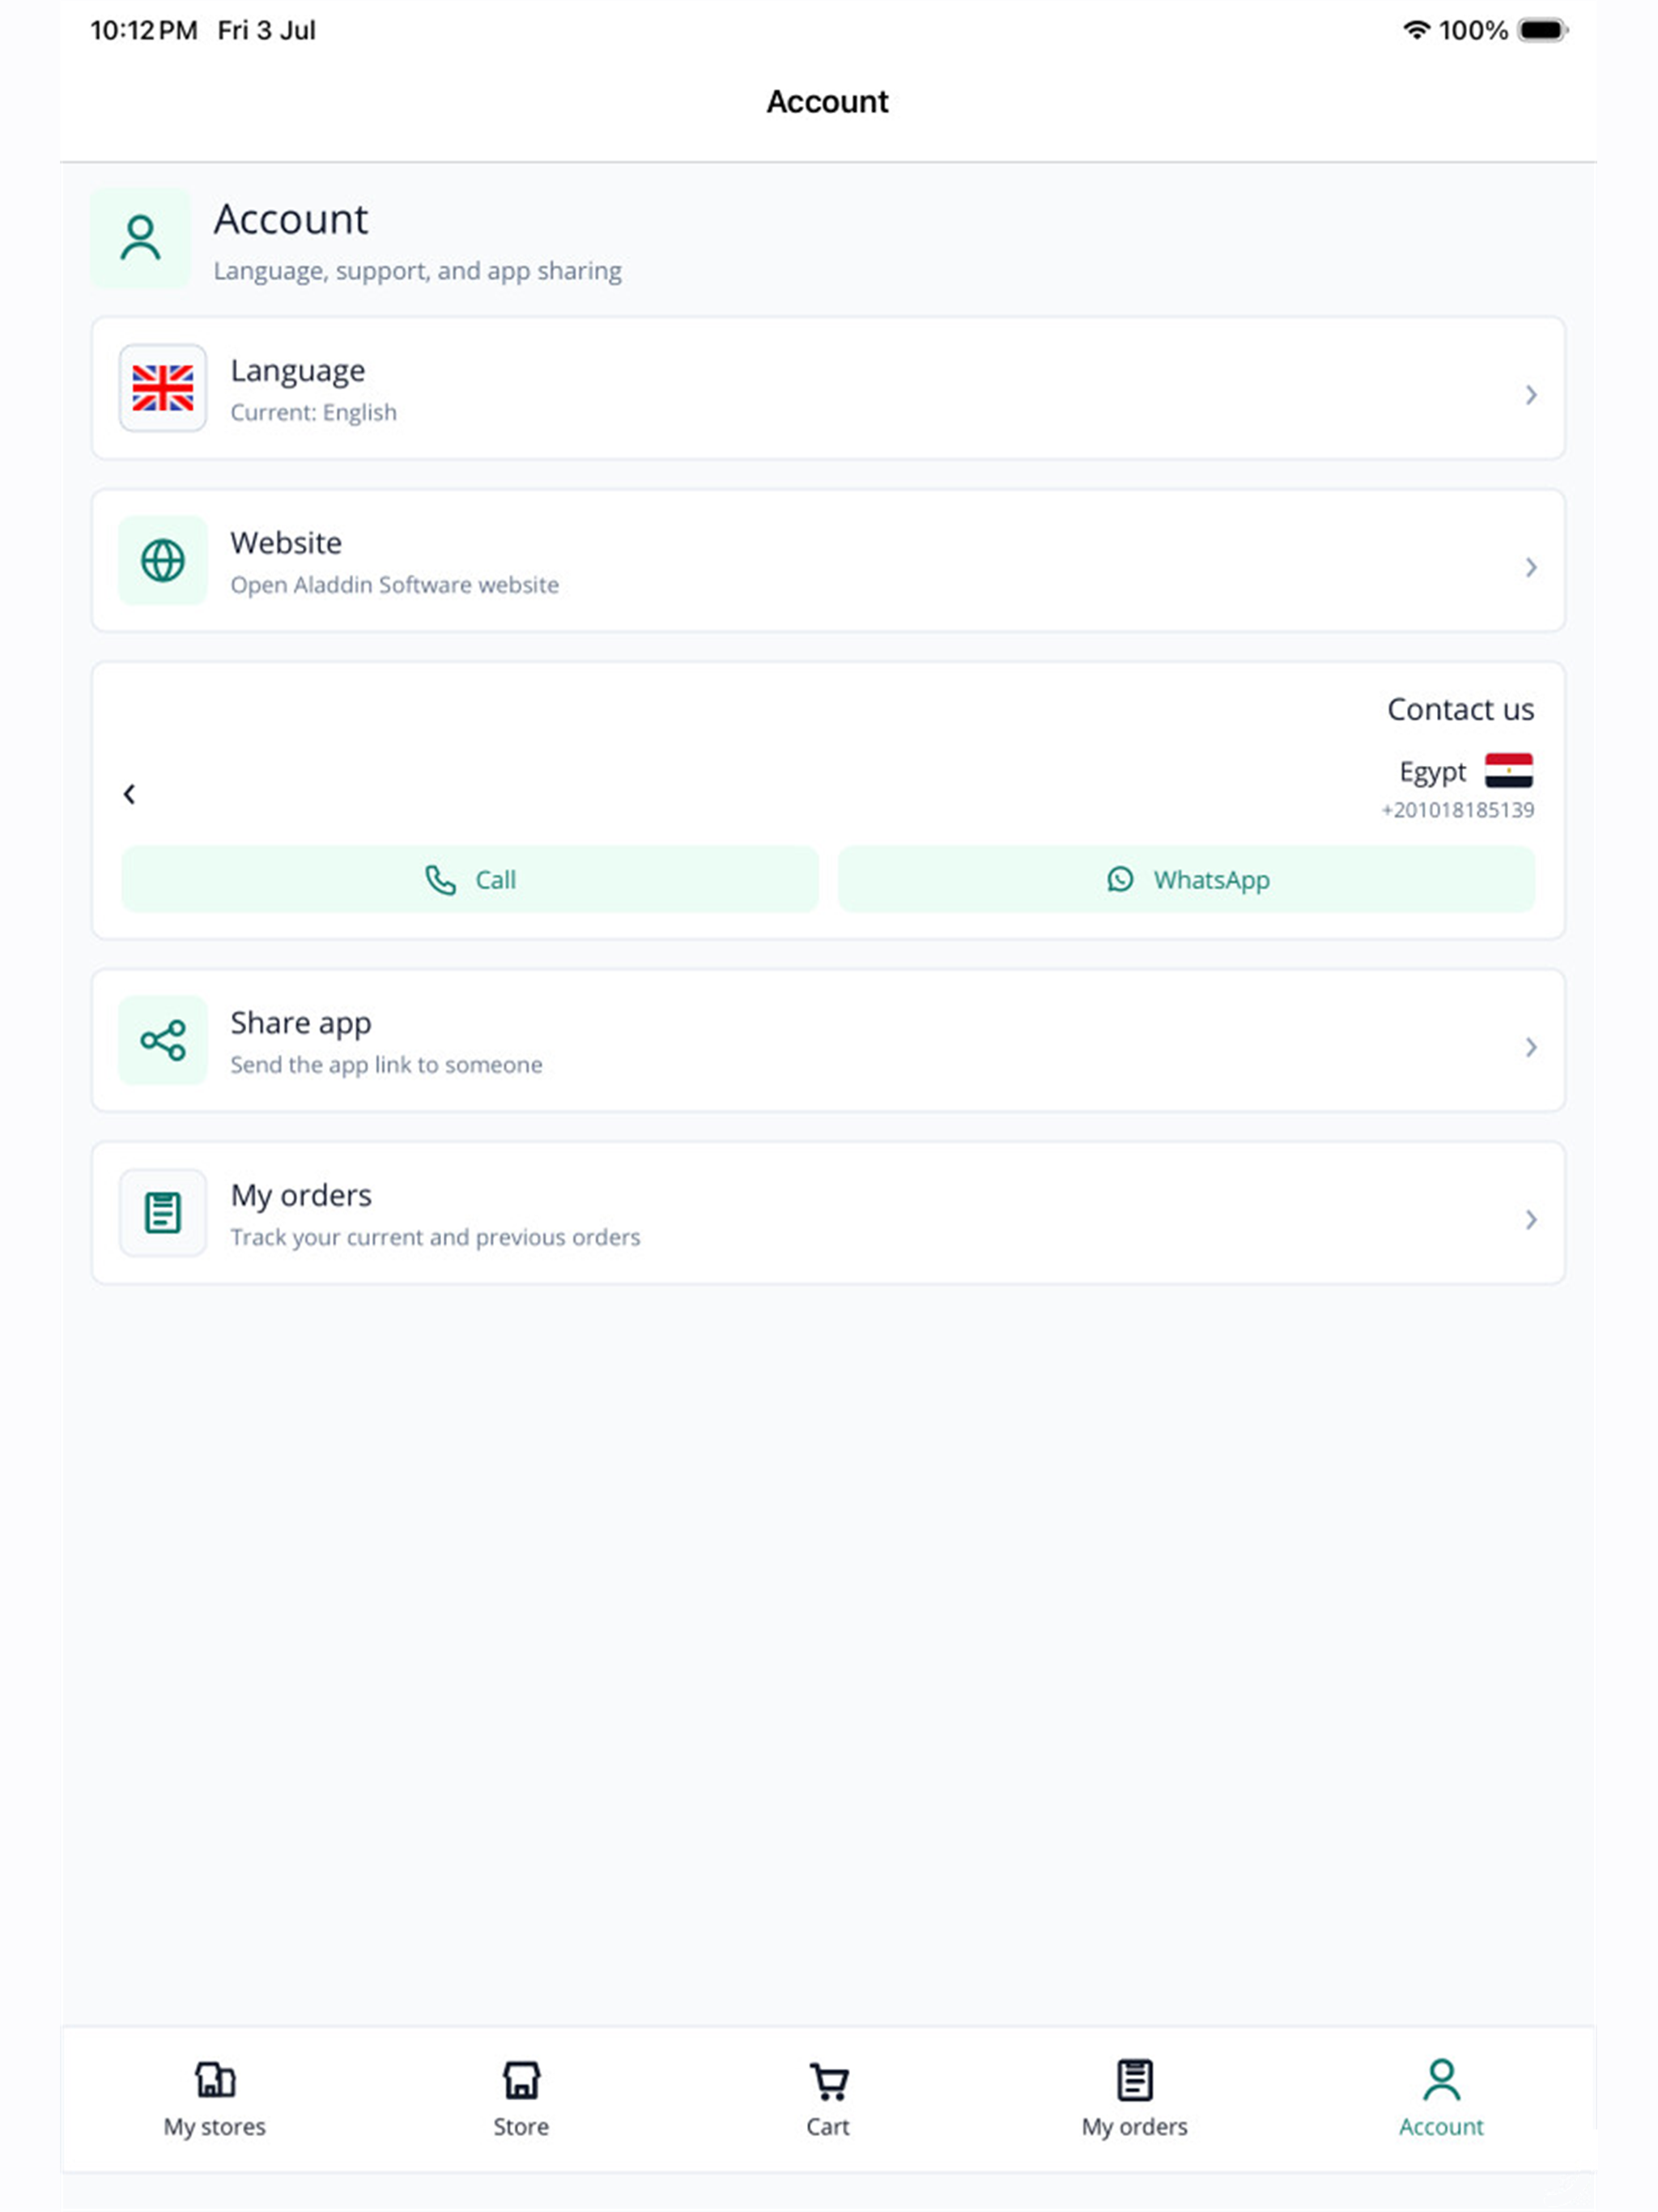Select the Account bottom tab
Screen dimensions: 1658x2212
1441,2098
